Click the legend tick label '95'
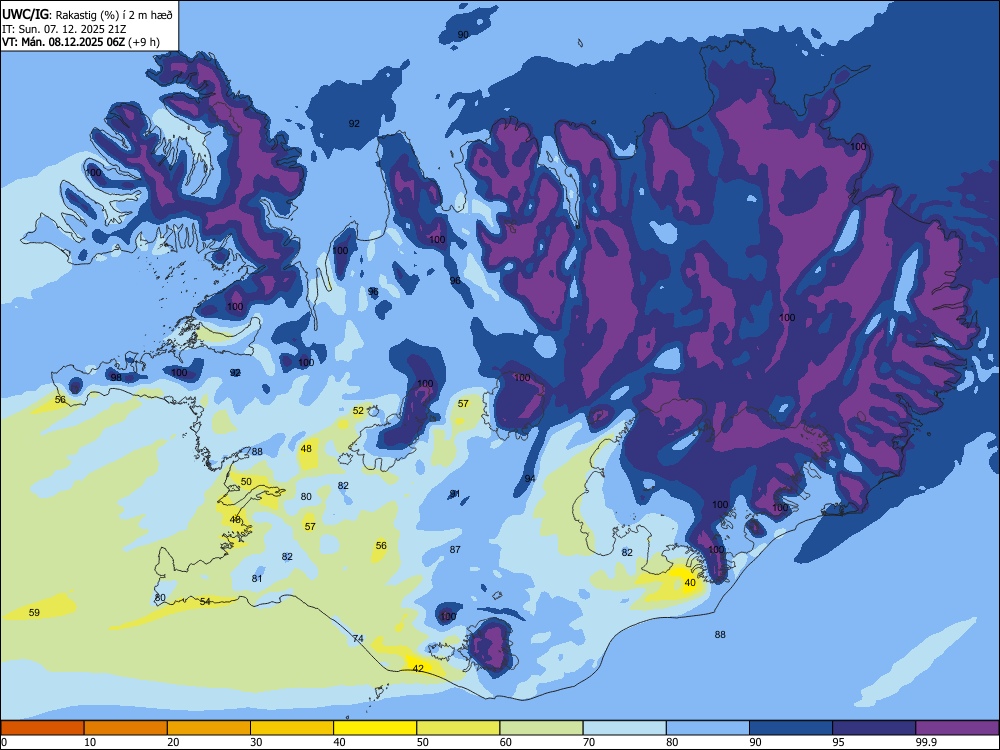This screenshot has width=1000, height=750. pos(839,742)
